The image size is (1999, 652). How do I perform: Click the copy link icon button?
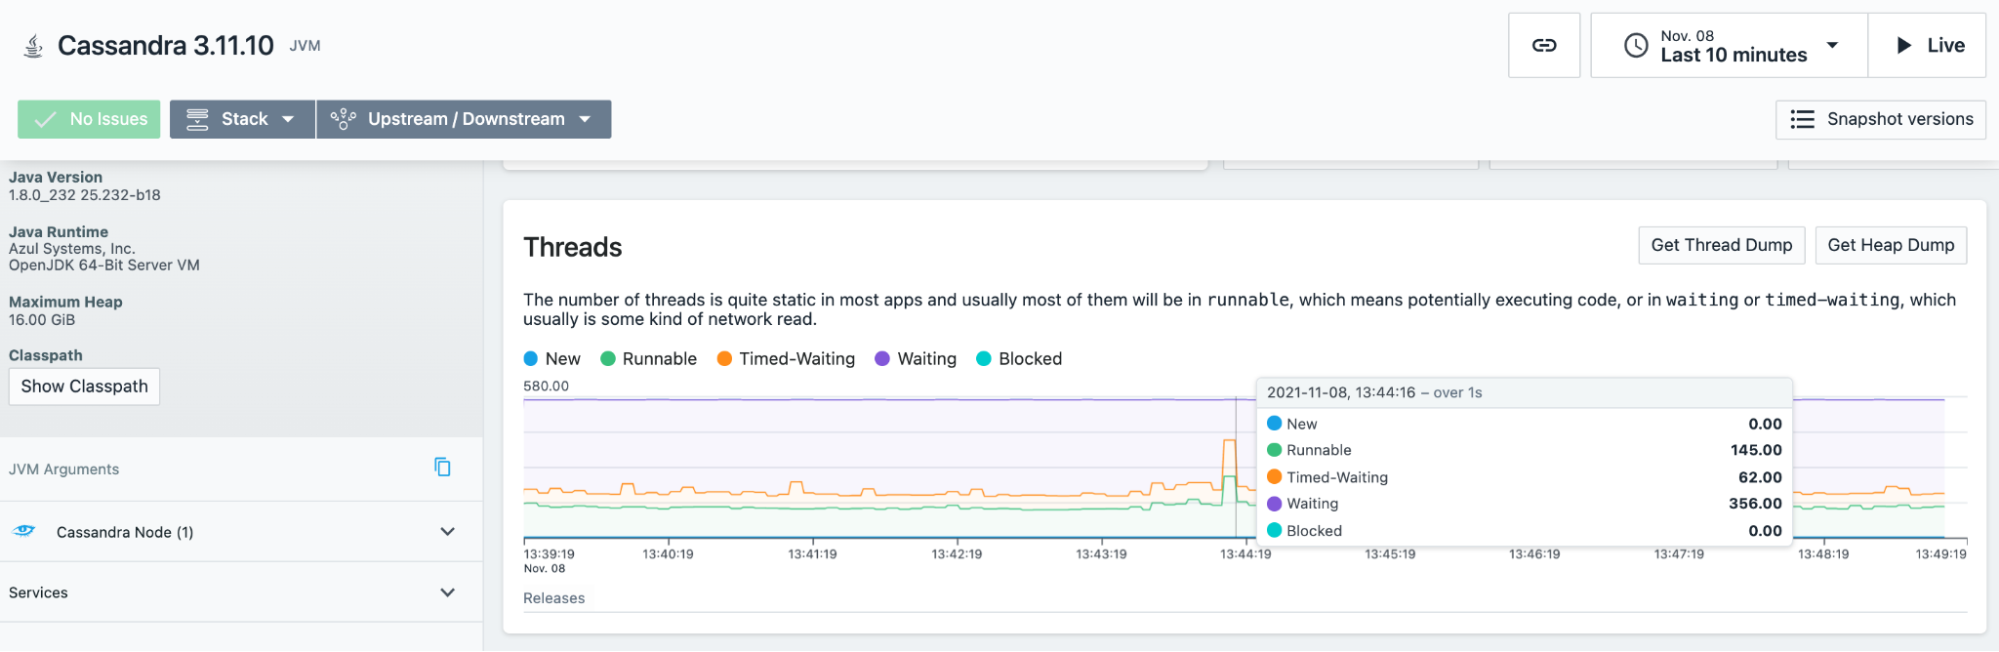click(1543, 45)
